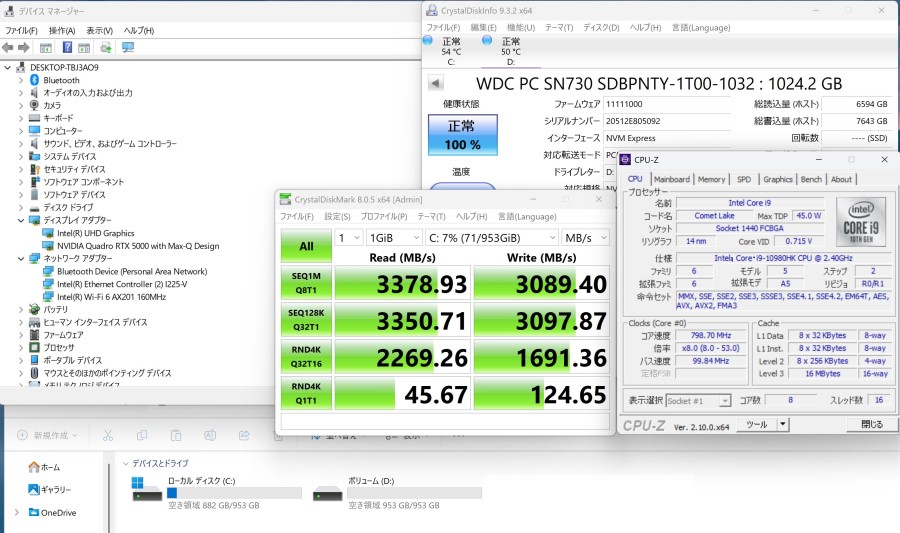900x533 pixels.
Task: Run the RND4K Q32T16 test
Action: coord(306,356)
